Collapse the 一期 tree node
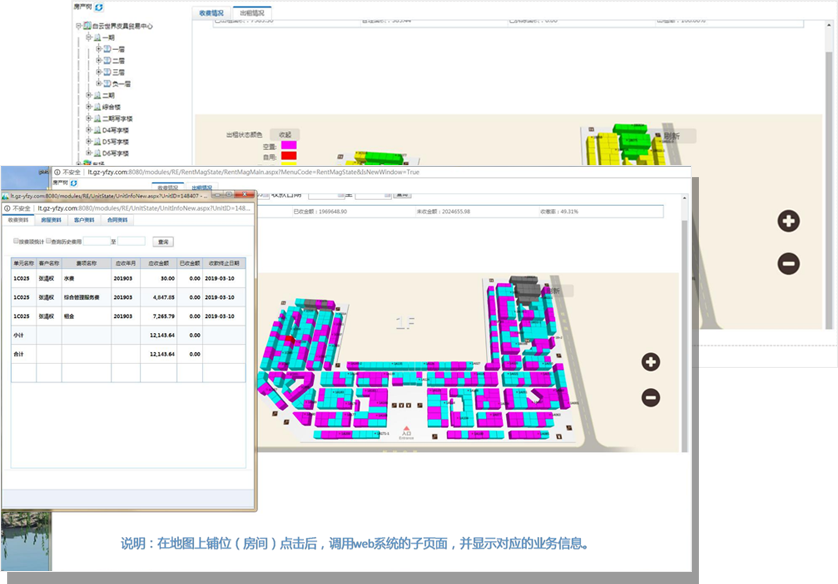 [x=88, y=37]
